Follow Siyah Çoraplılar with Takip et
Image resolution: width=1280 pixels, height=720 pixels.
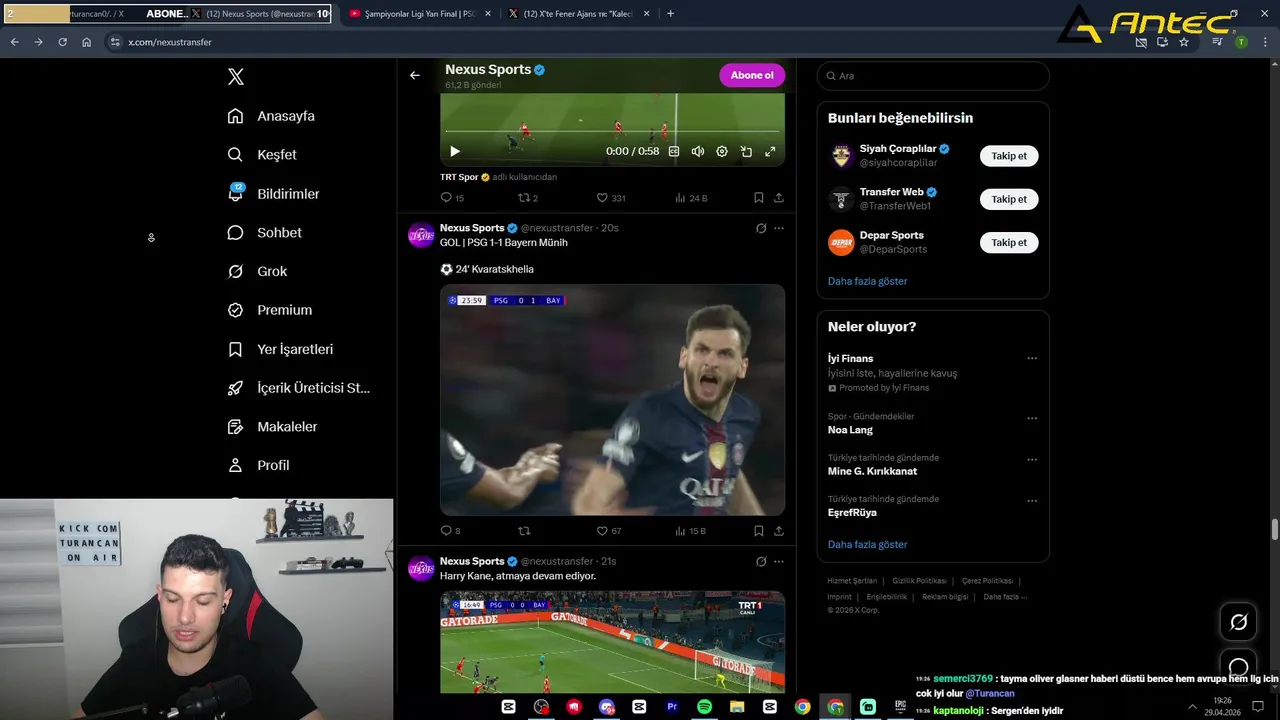1009,156
